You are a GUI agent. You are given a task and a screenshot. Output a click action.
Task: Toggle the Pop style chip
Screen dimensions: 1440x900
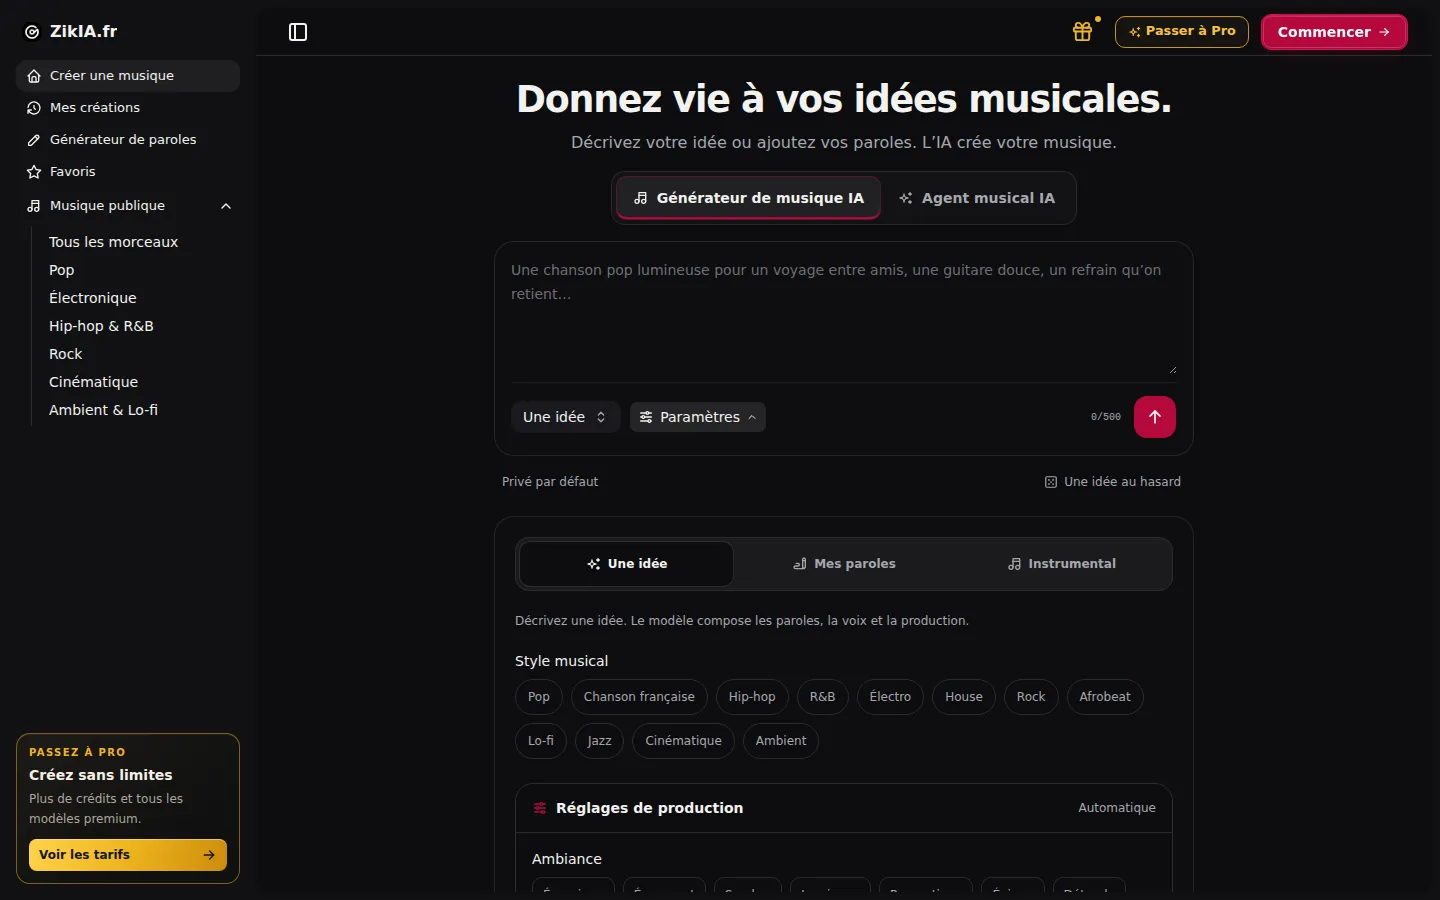(x=539, y=697)
